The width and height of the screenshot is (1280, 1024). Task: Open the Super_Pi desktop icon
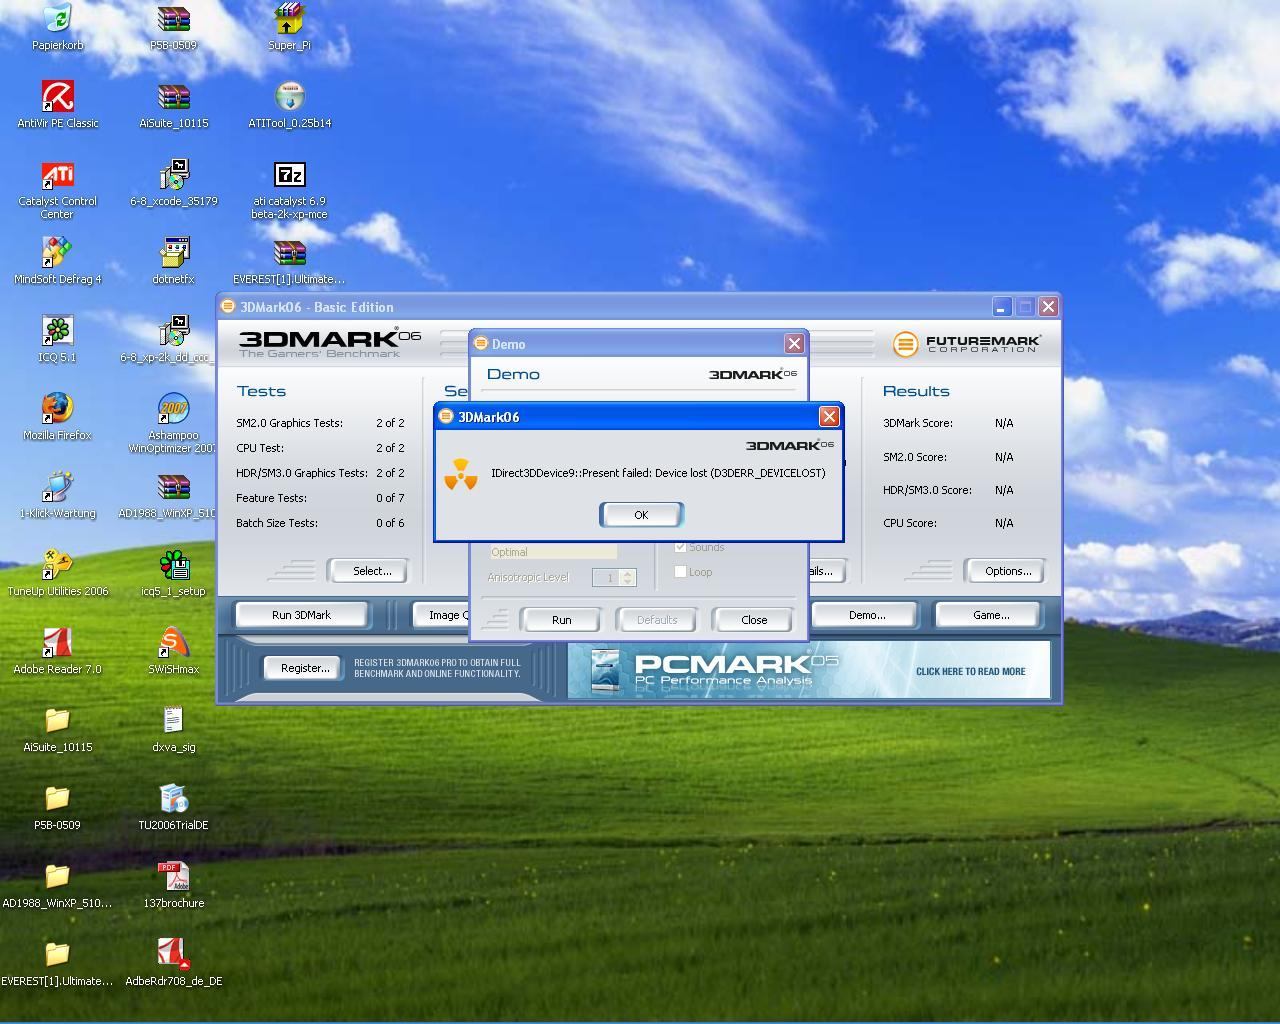(x=289, y=20)
